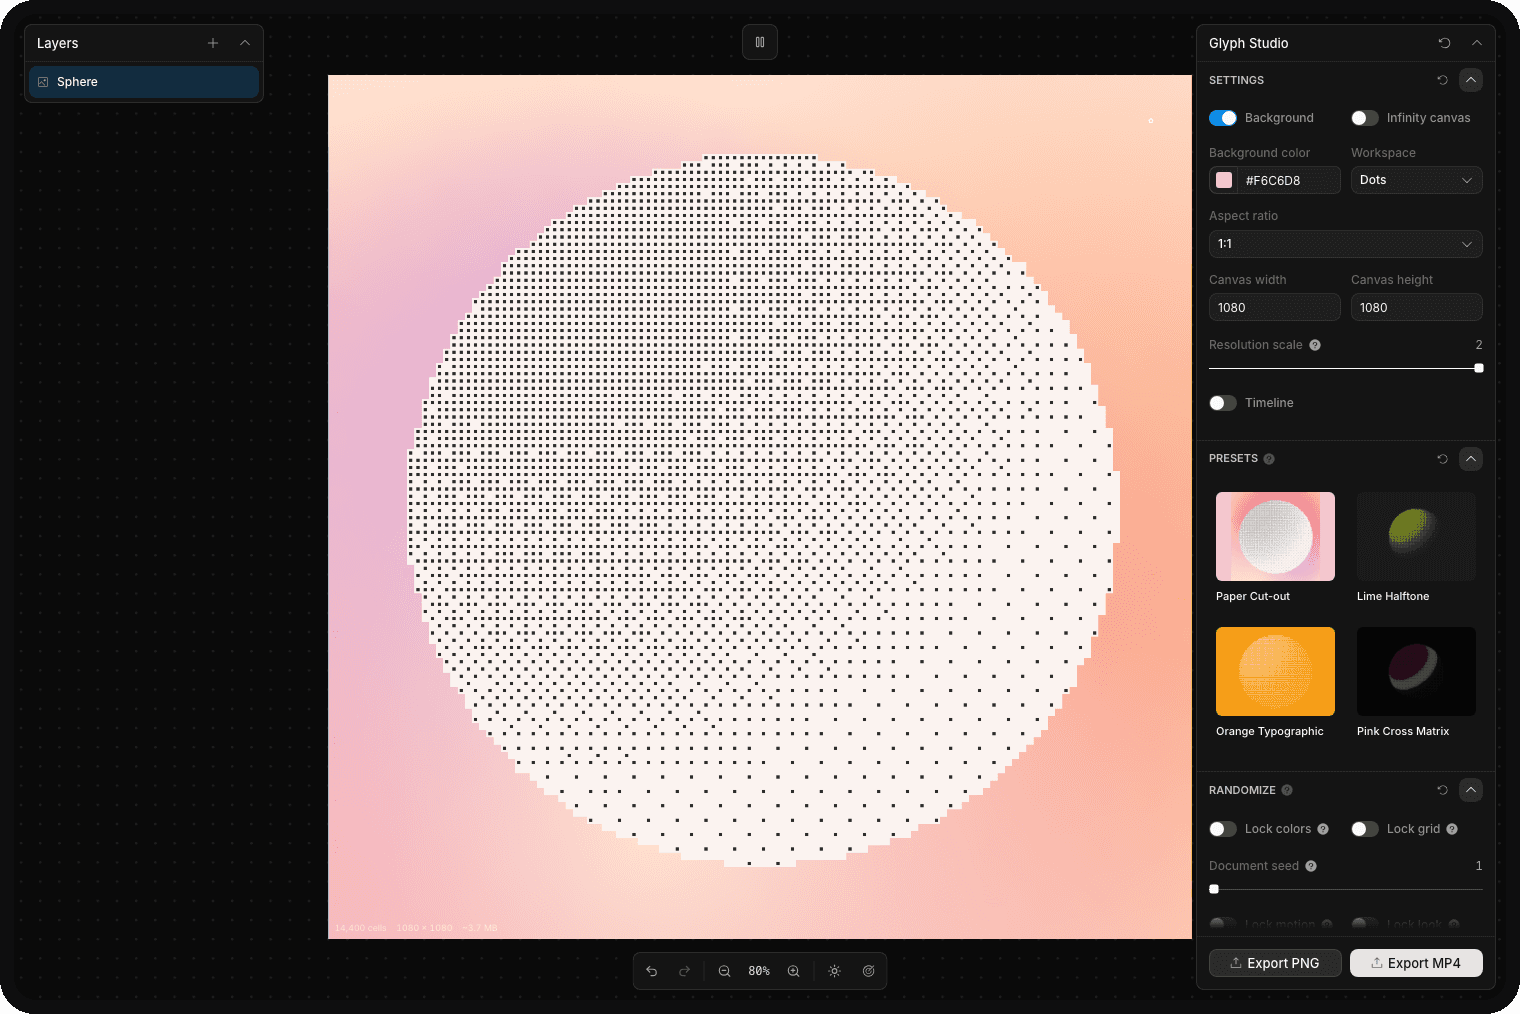Image resolution: width=1520 pixels, height=1014 pixels.
Task: Zoom in on the canvas
Action: (794, 971)
